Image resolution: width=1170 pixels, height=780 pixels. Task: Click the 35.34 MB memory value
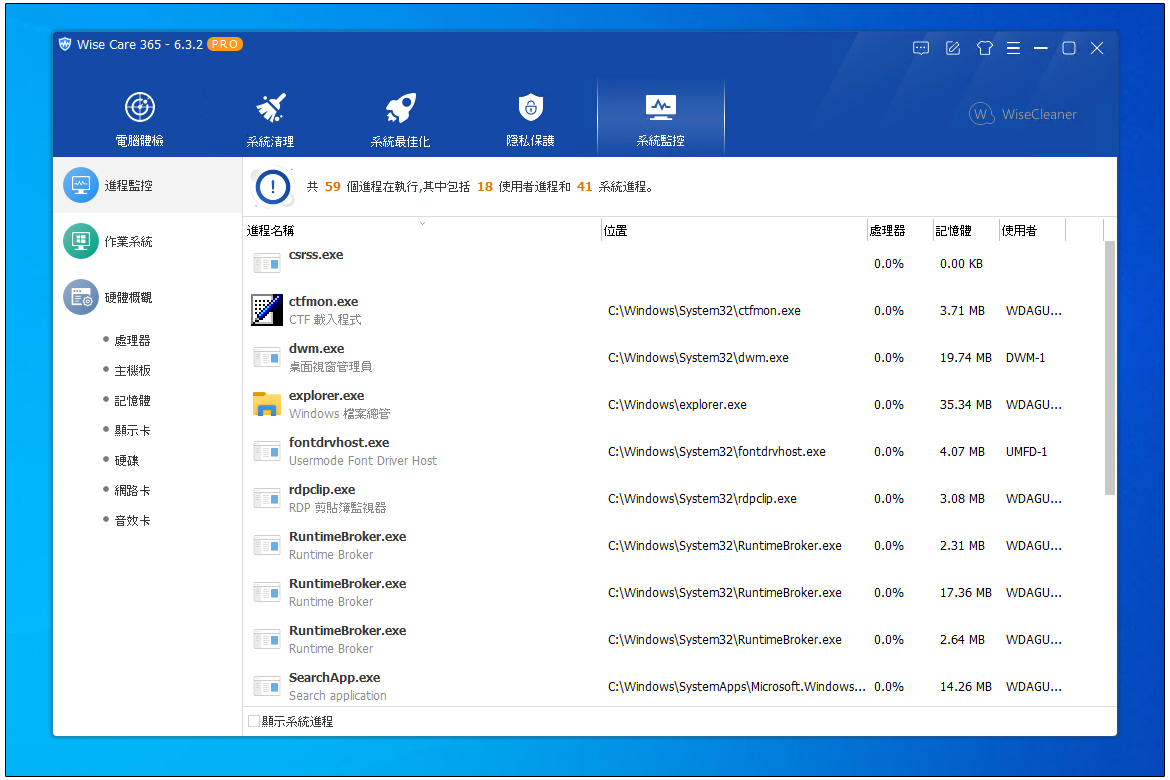pyautogui.click(x=966, y=405)
